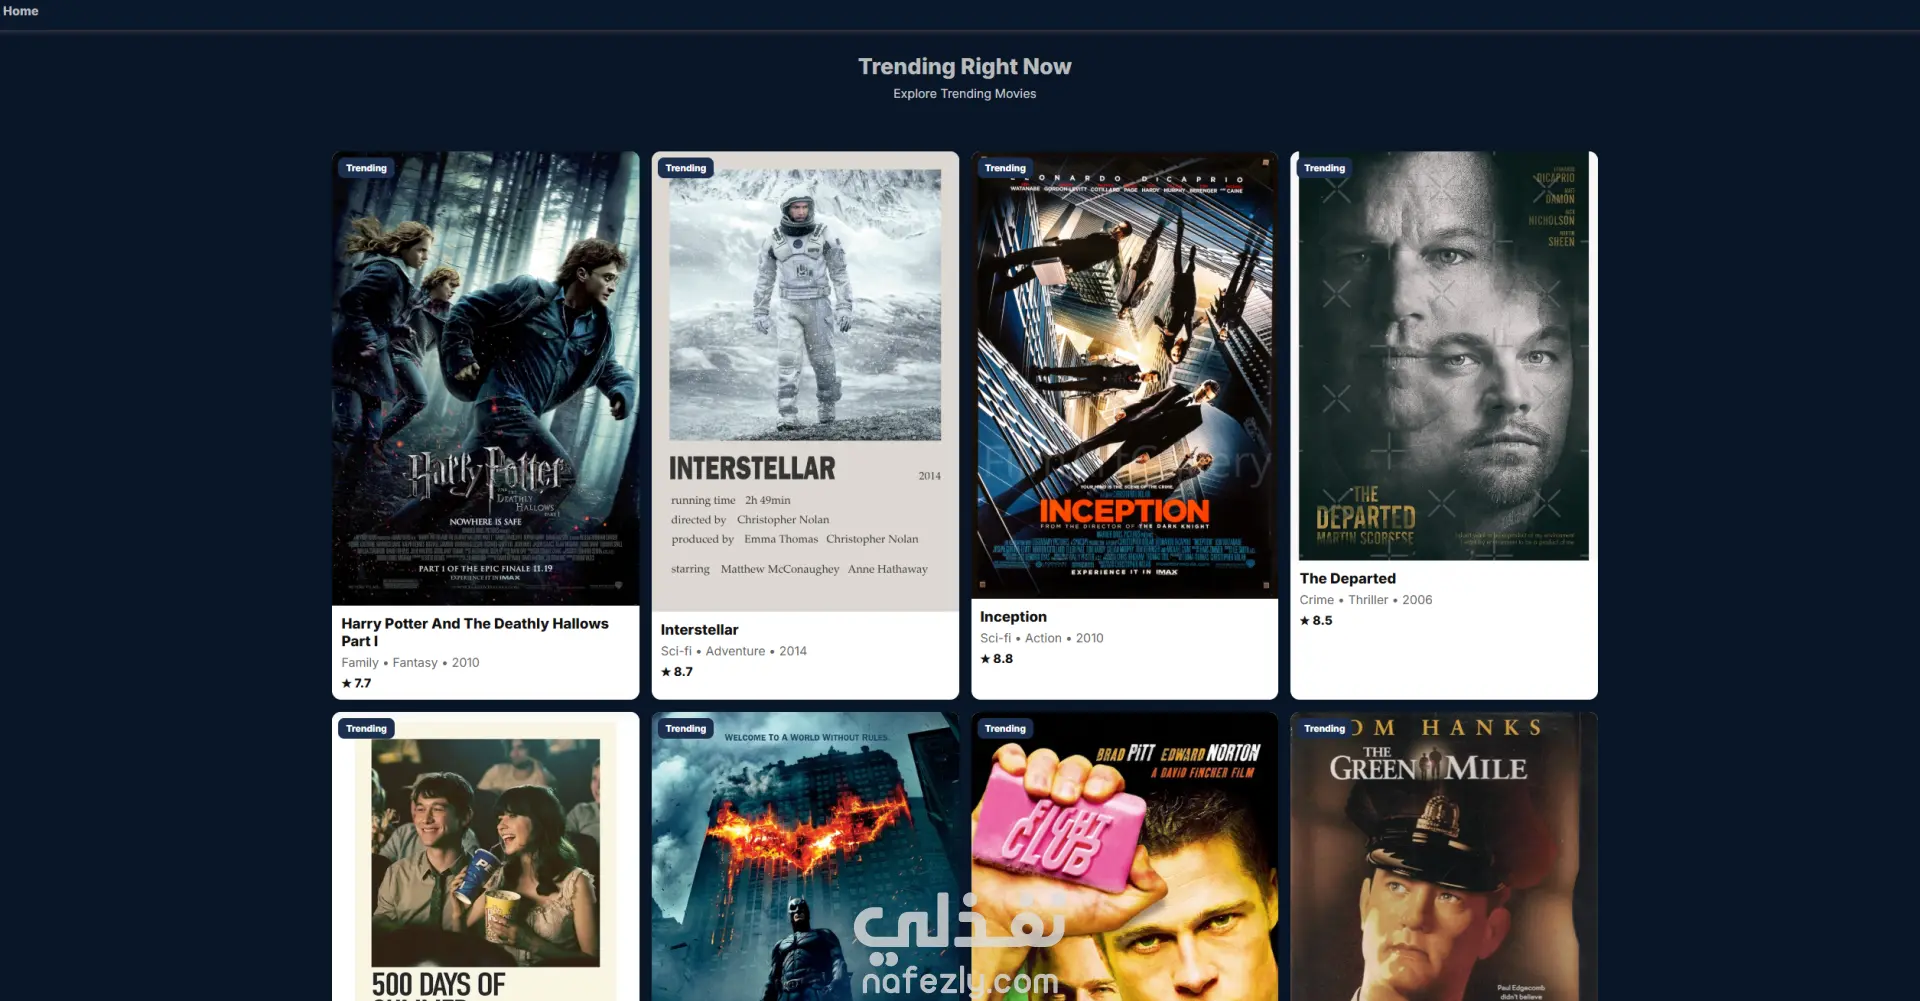Open the Fight Club movie poster
The width and height of the screenshot is (1920, 1001).
1124,857
